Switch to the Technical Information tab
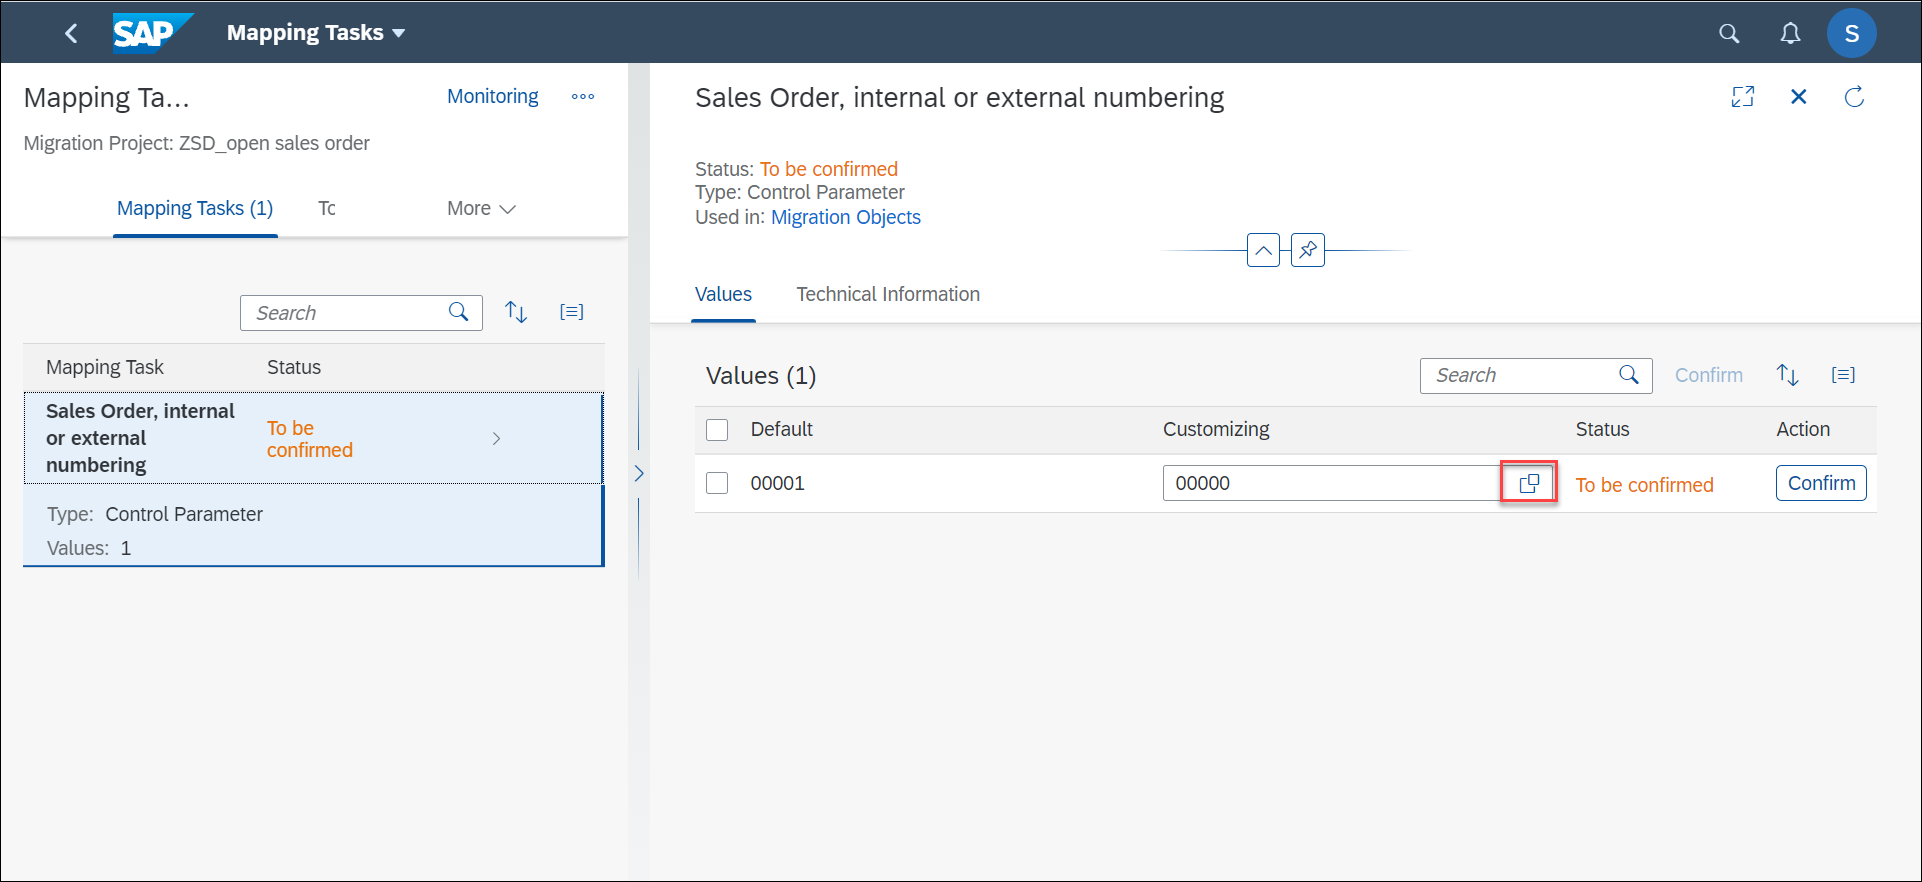 tap(888, 294)
